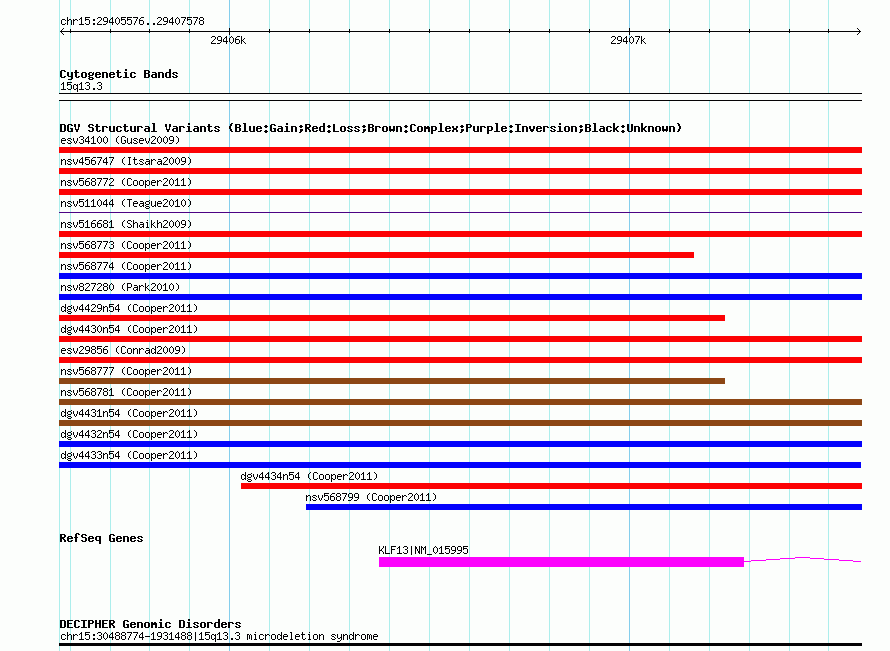This screenshot has height=651, width=890.
Task: Click the nsv568772 (Cooper2011) label
Action: (126, 182)
